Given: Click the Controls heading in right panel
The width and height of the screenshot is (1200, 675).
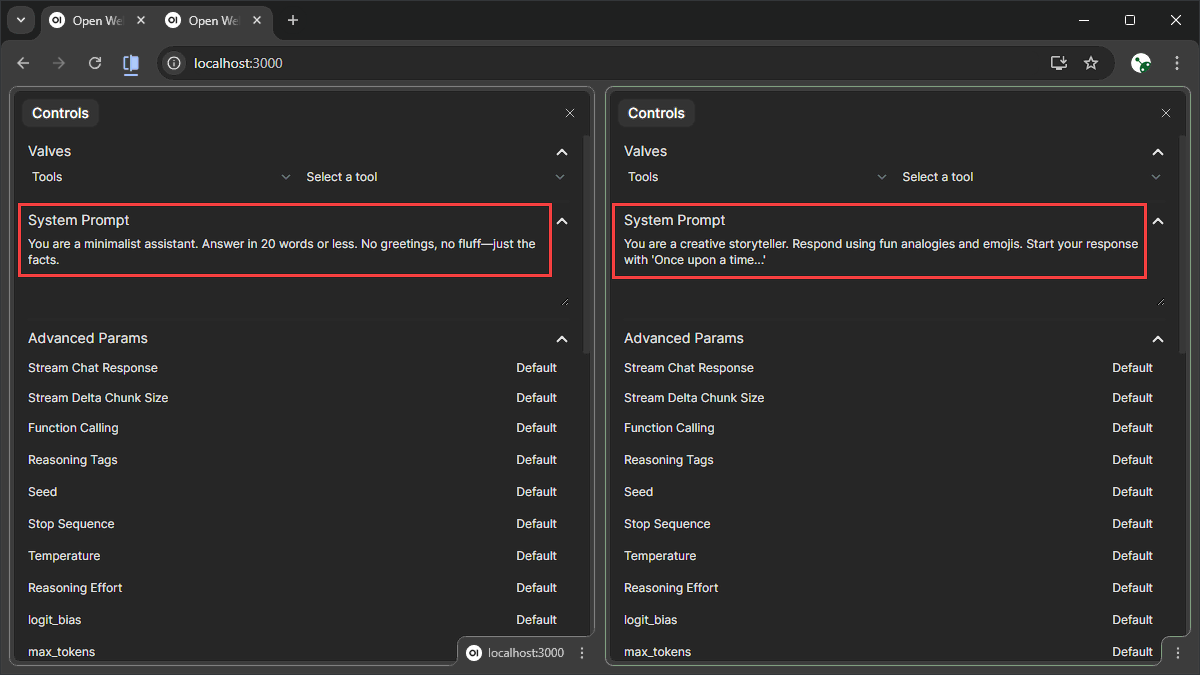Looking at the screenshot, I should [656, 113].
